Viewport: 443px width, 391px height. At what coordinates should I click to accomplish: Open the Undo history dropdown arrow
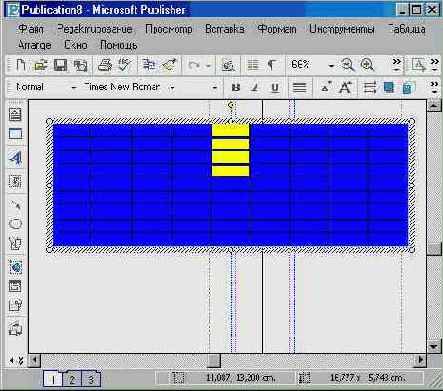[208, 65]
